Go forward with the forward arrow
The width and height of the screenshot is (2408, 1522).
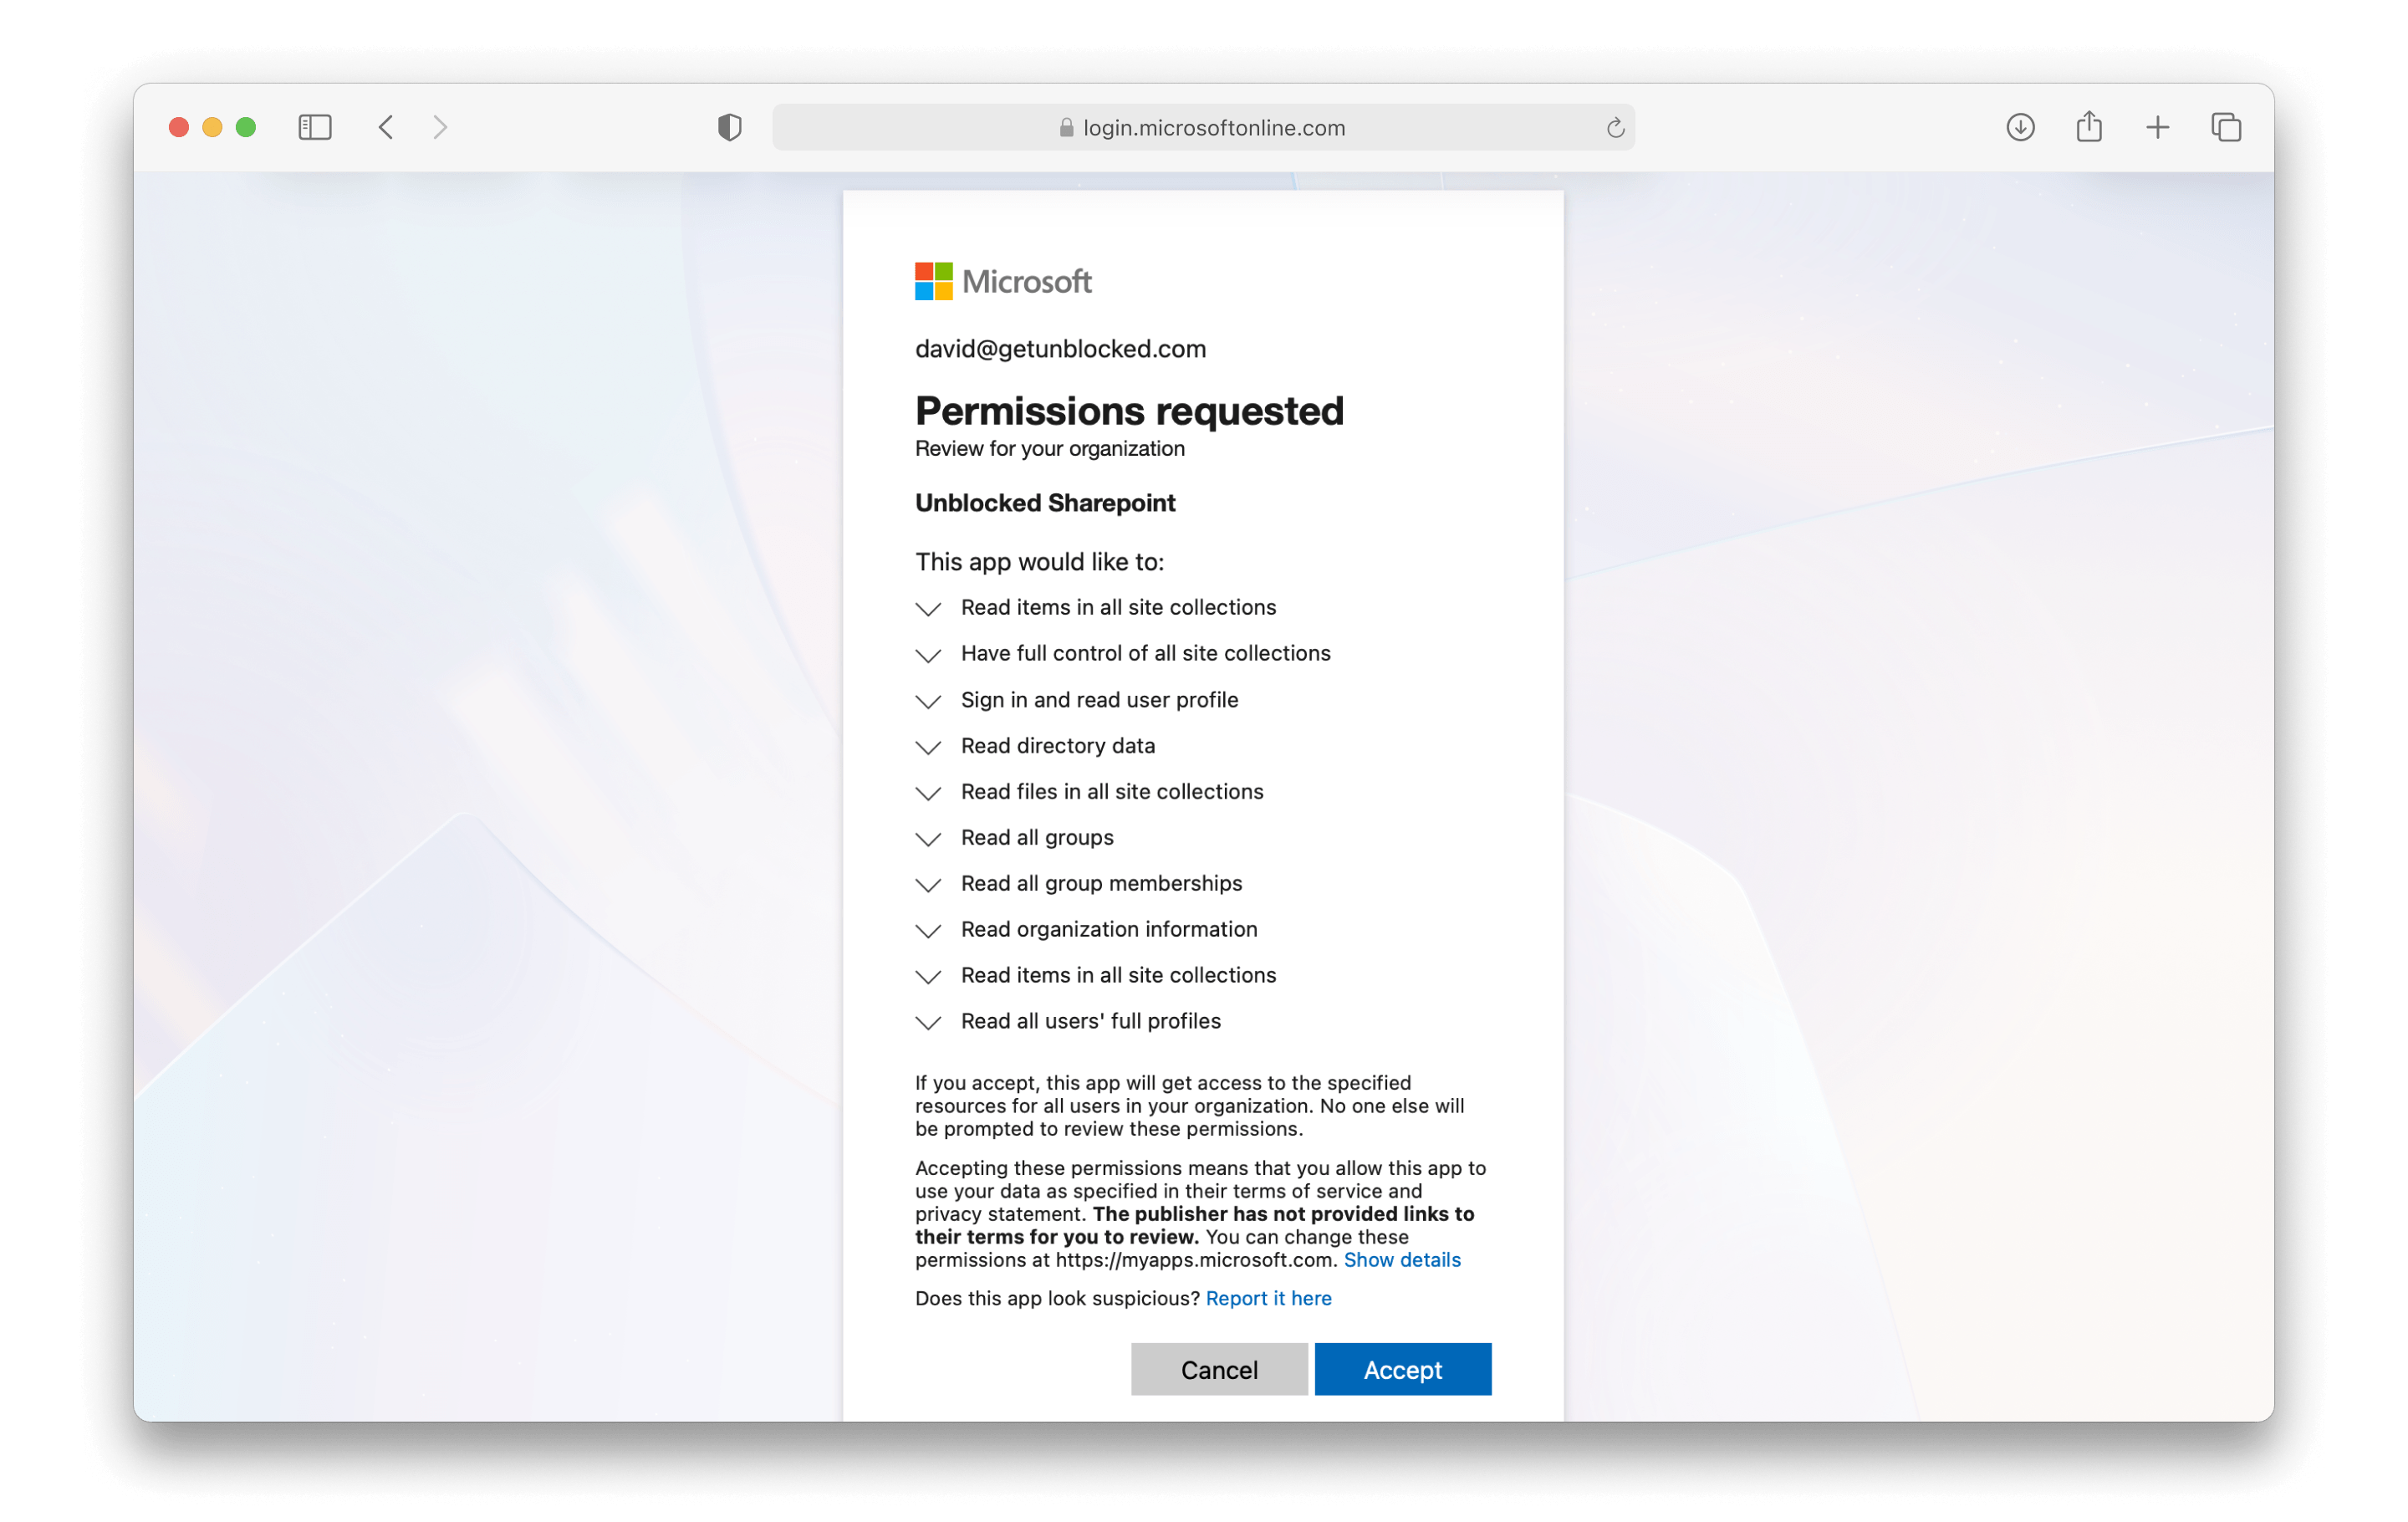coord(440,127)
